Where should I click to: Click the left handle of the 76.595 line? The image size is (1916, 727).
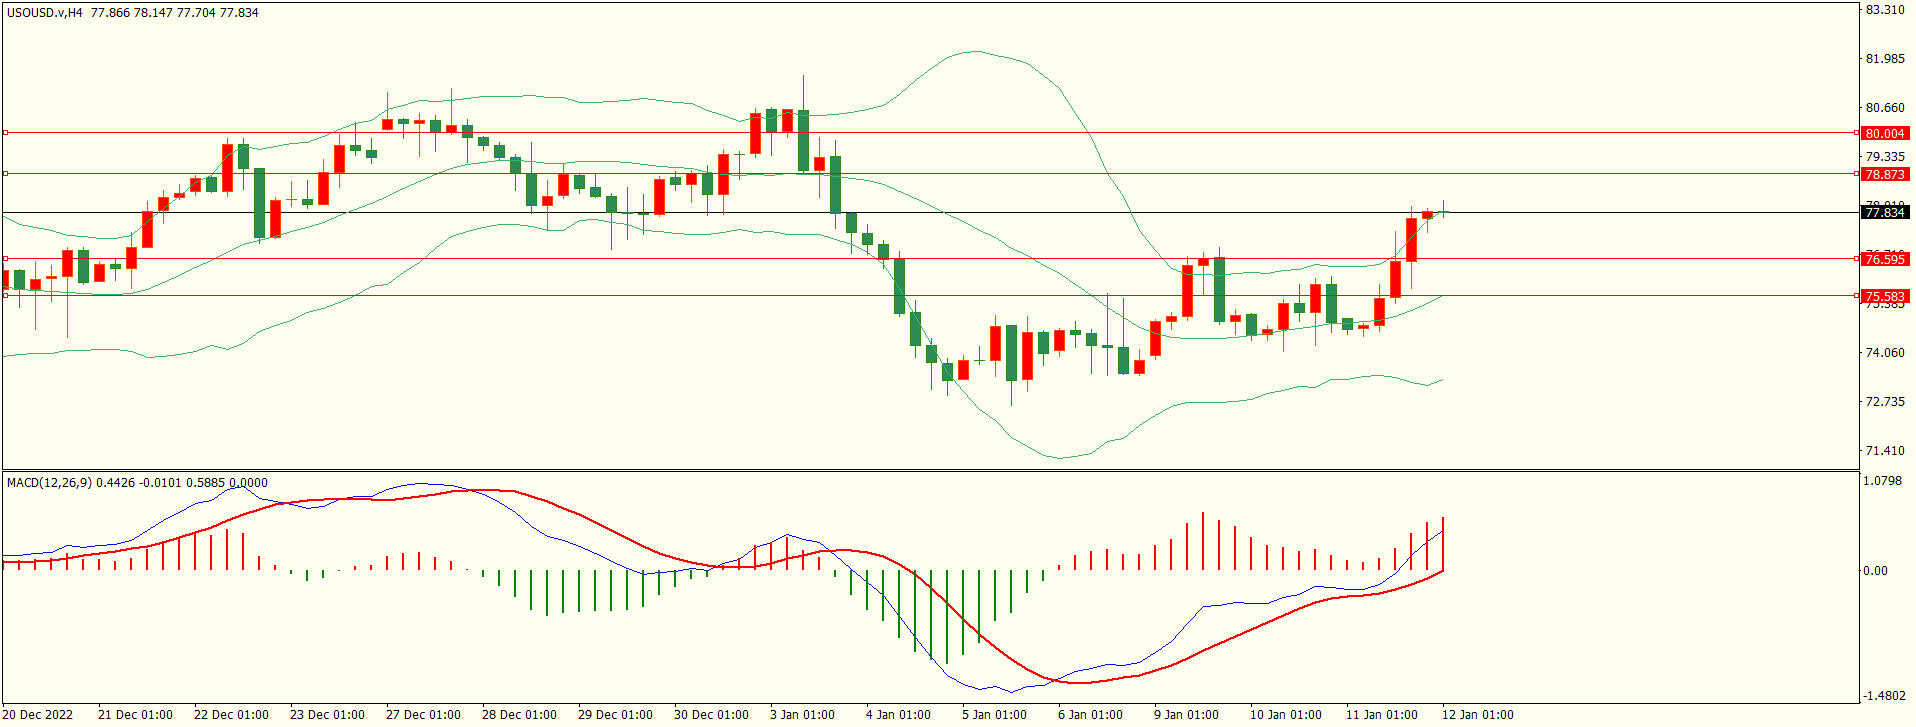[x=6, y=258]
